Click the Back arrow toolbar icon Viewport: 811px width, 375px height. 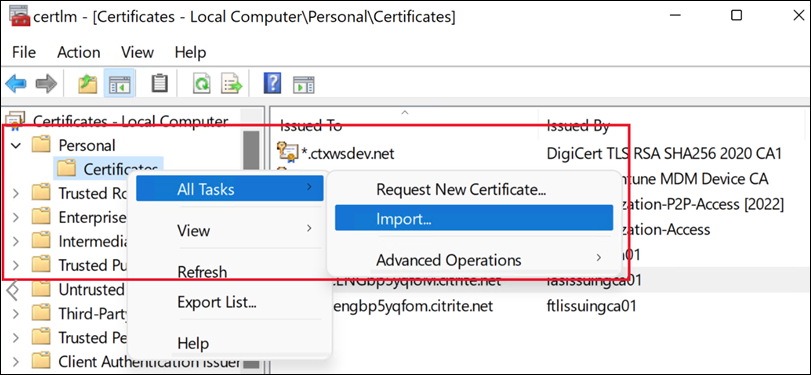(x=16, y=83)
